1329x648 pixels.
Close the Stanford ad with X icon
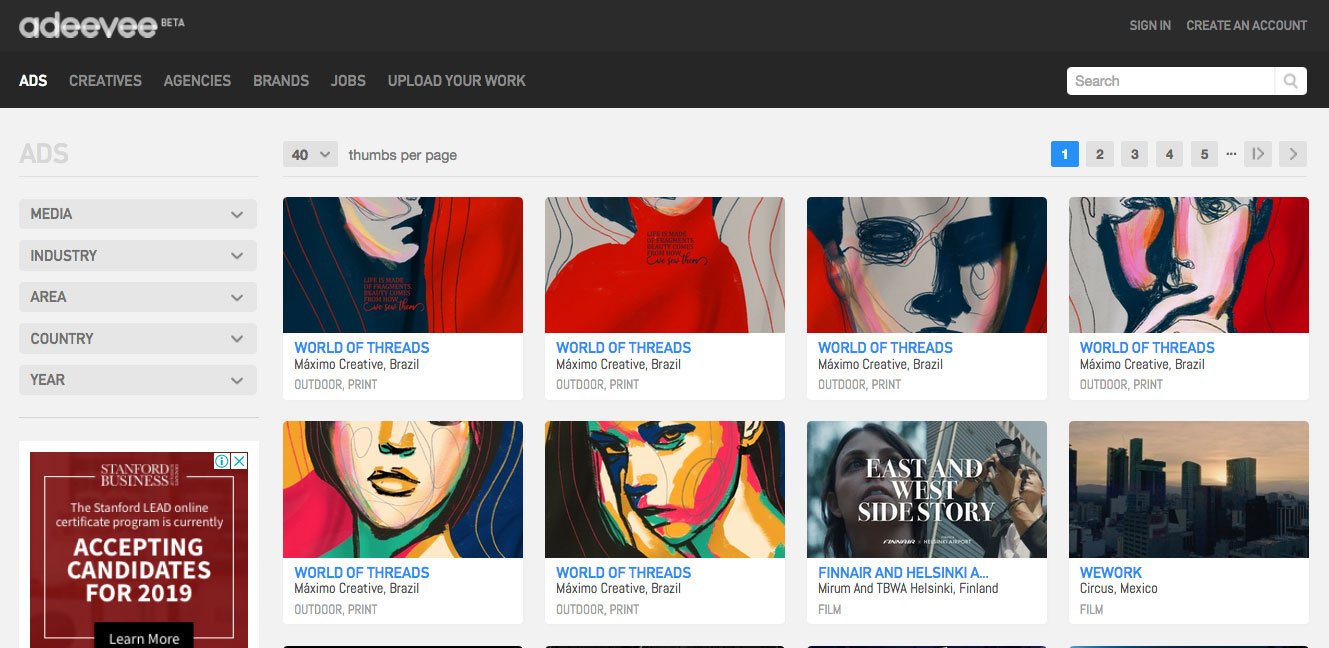point(239,461)
